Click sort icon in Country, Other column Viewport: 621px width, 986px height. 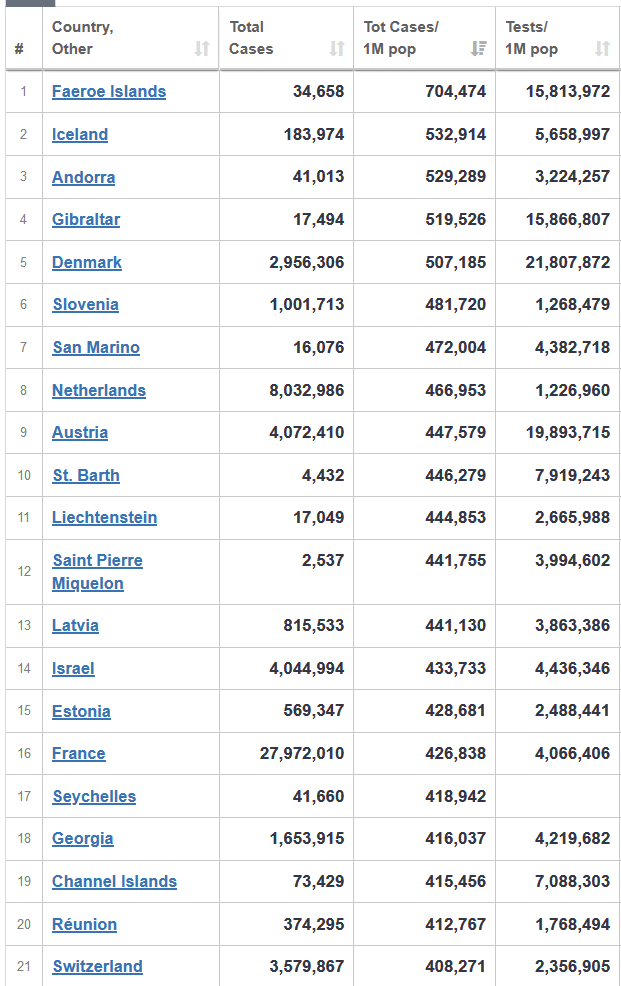(x=202, y=48)
